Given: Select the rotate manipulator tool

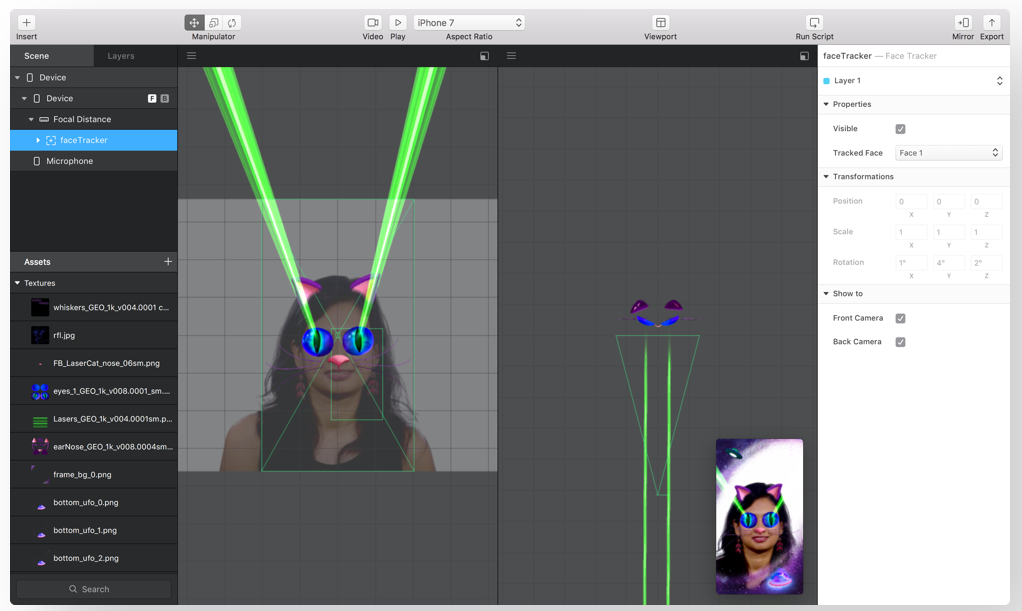Looking at the screenshot, I should coord(232,22).
